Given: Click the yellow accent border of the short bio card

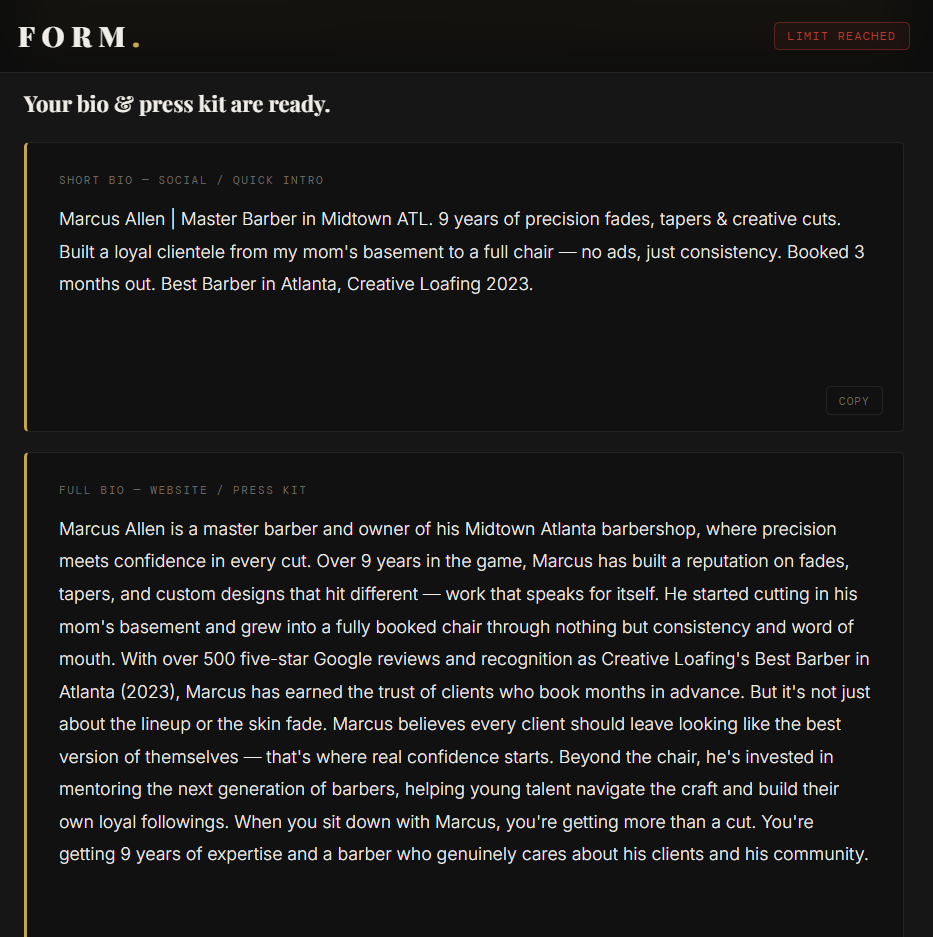Looking at the screenshot, I should tap(25, 287).
